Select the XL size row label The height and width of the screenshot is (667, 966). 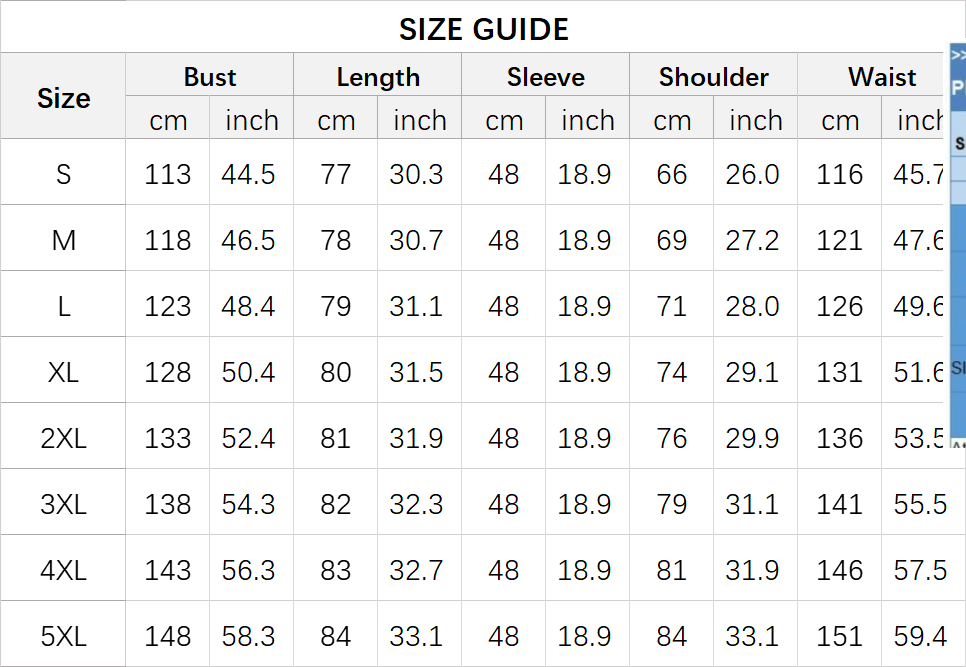[x=63, y=372]
